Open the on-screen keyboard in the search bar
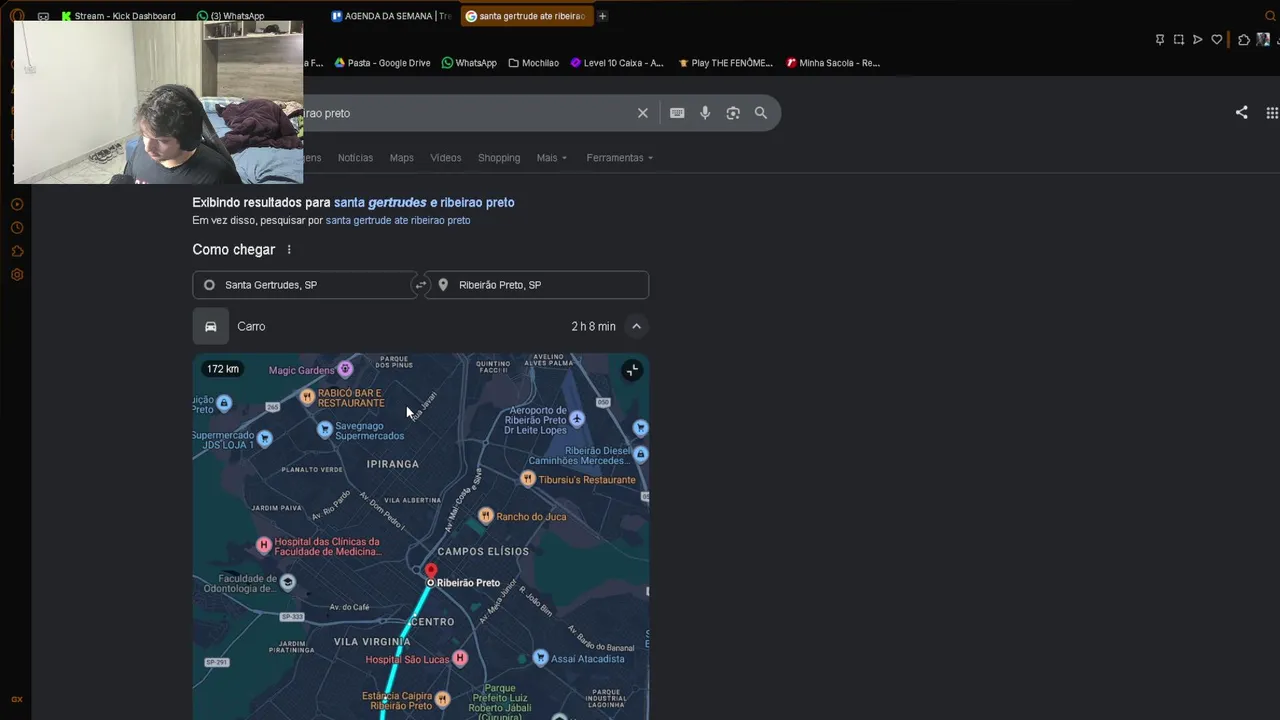The image size is (1280, 720). [677, 113]
